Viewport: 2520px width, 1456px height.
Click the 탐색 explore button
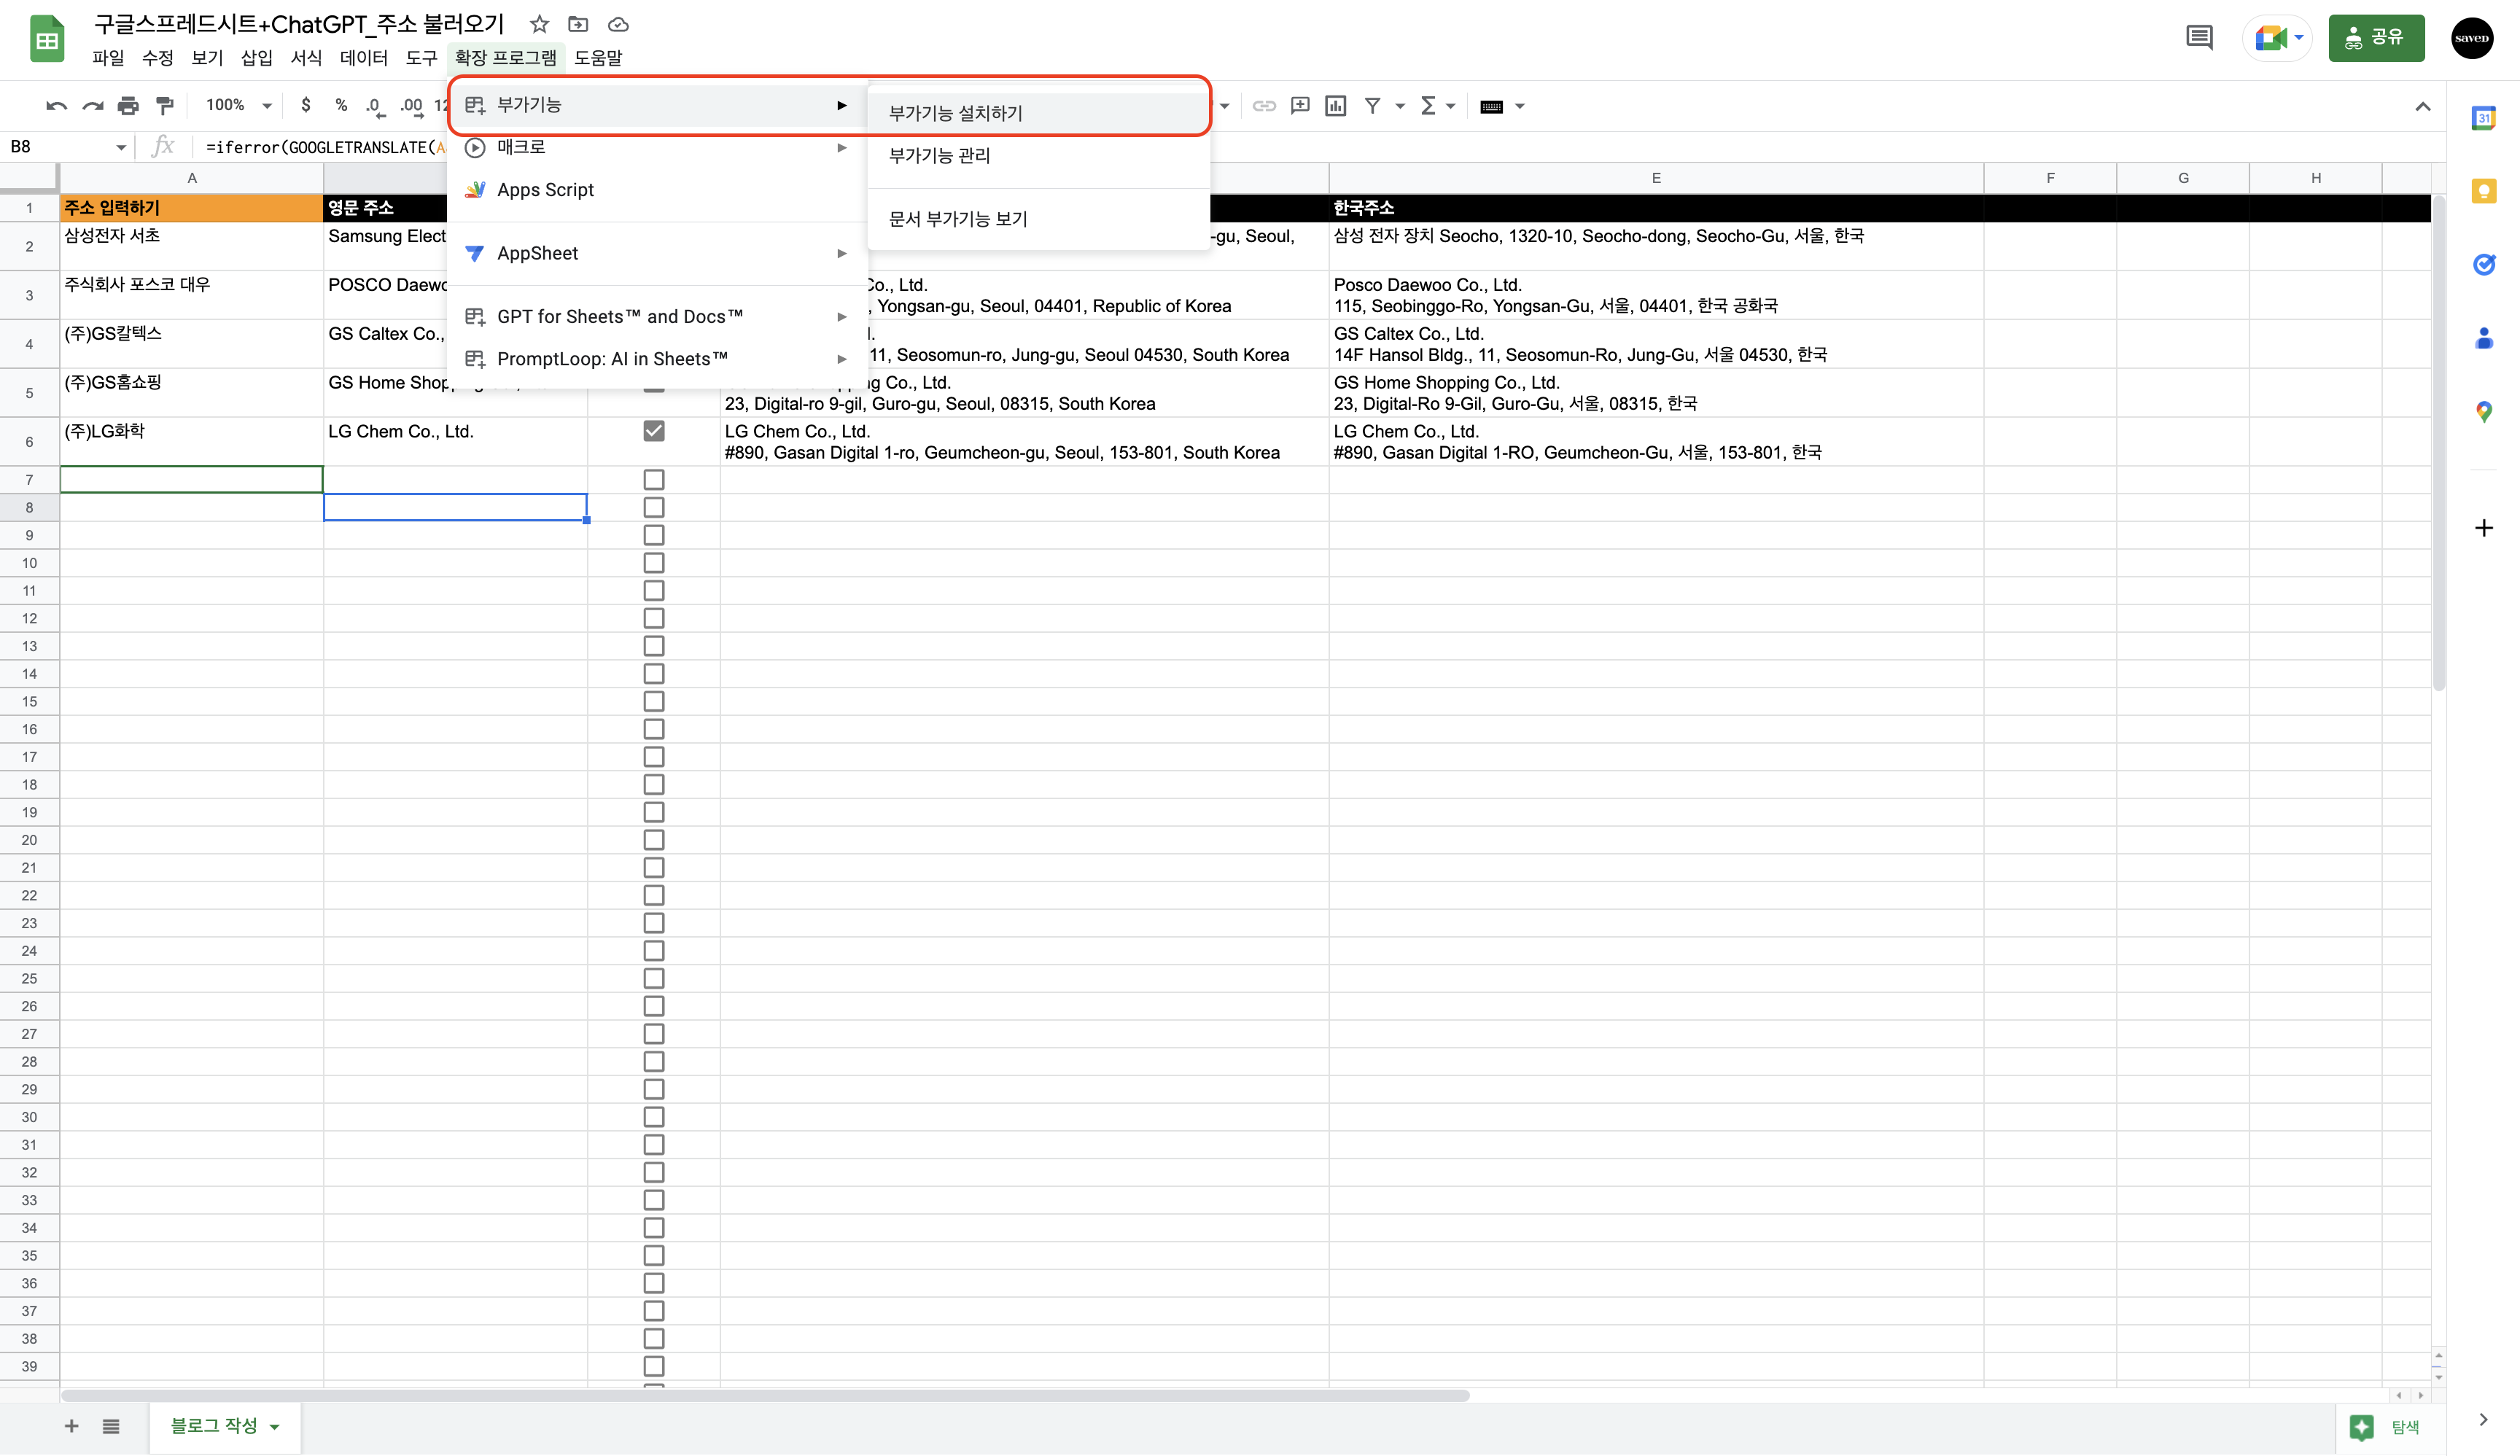tap(2389, 1427)
